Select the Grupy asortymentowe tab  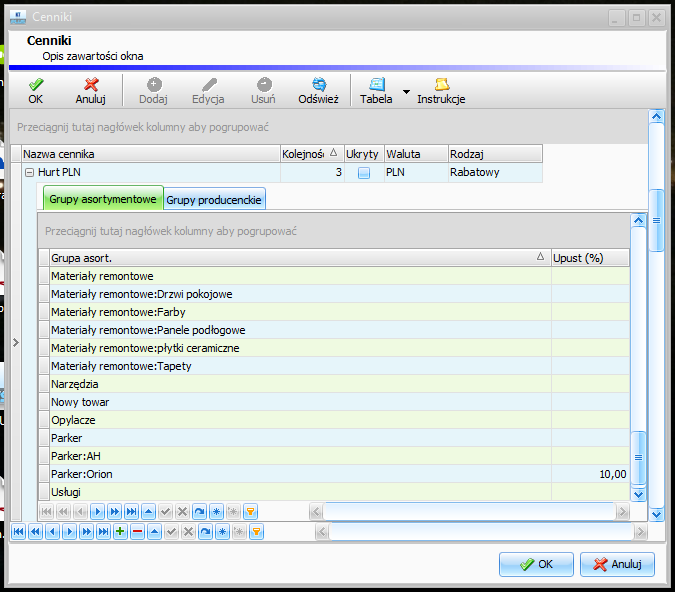tap(103, 199)
